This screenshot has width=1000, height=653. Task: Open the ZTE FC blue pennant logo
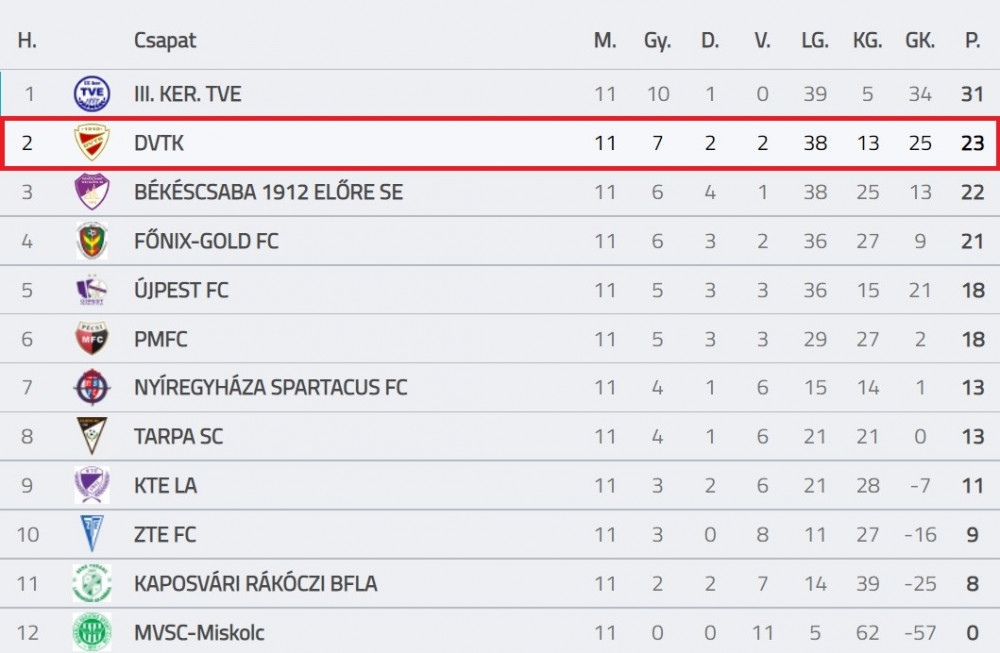(92, 534)
